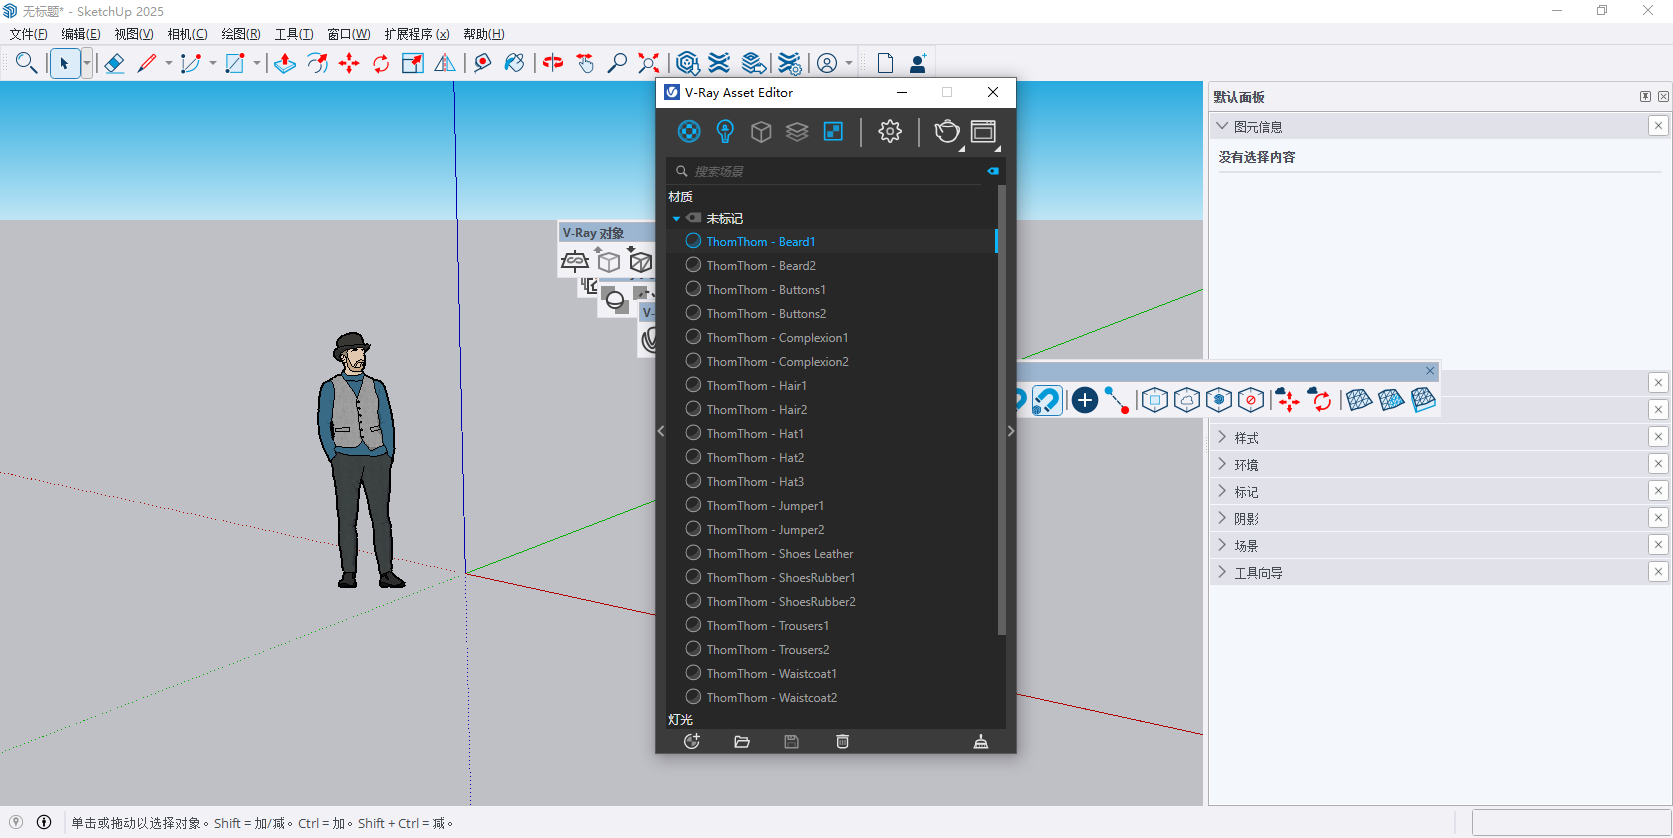Open the 相机(C) menu
The width and height of the screenshot is (1673, 838).
pyautogui.click(x=187, y=34)
